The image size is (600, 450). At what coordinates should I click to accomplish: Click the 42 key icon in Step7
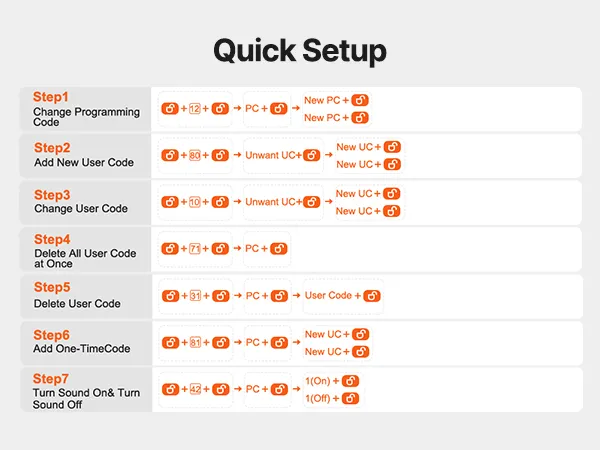click(x=195, y=389)
